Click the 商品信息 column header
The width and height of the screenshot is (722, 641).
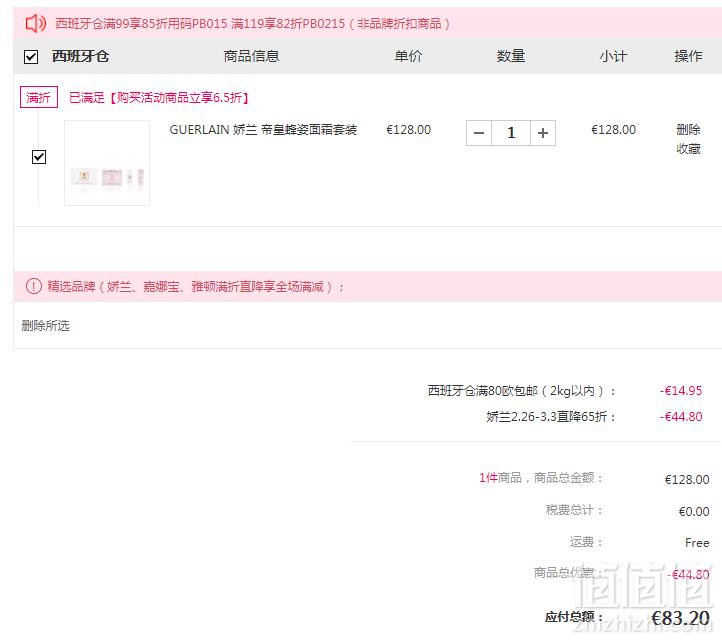coord(251,56)
